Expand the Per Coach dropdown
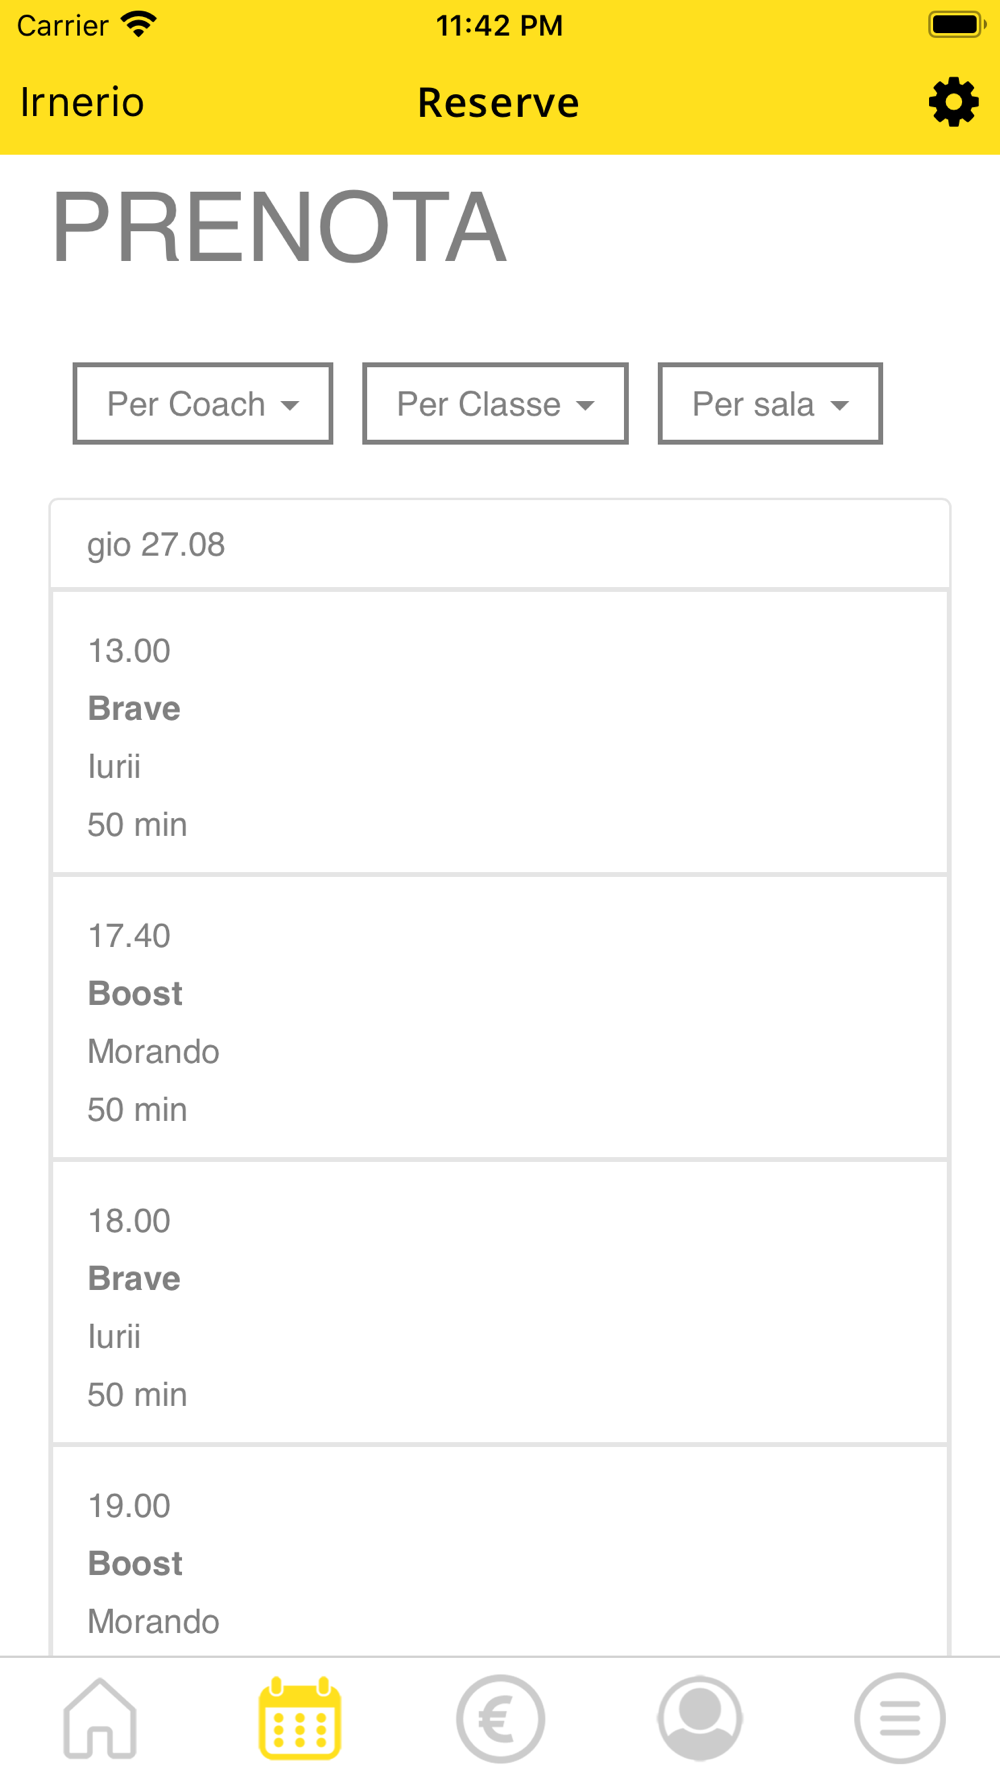The height and width of the screenshot is (1778, 1000). [203, 404]
